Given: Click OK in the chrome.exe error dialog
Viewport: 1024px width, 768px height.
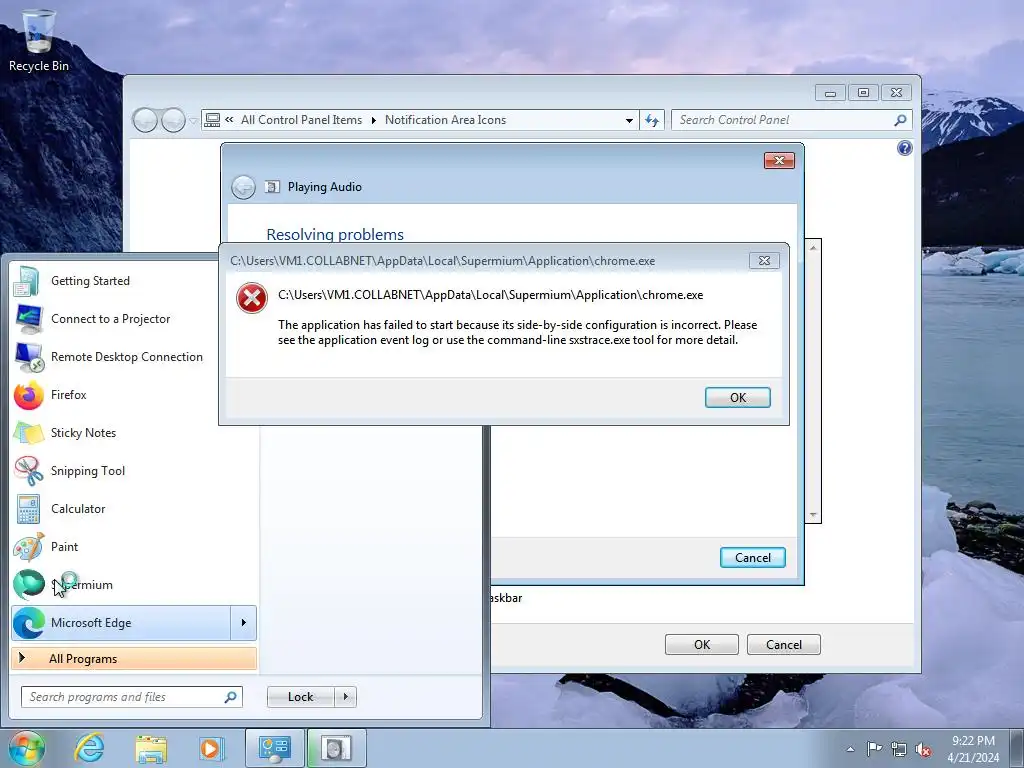Looking at the screenshot, I should click(737, 397).
